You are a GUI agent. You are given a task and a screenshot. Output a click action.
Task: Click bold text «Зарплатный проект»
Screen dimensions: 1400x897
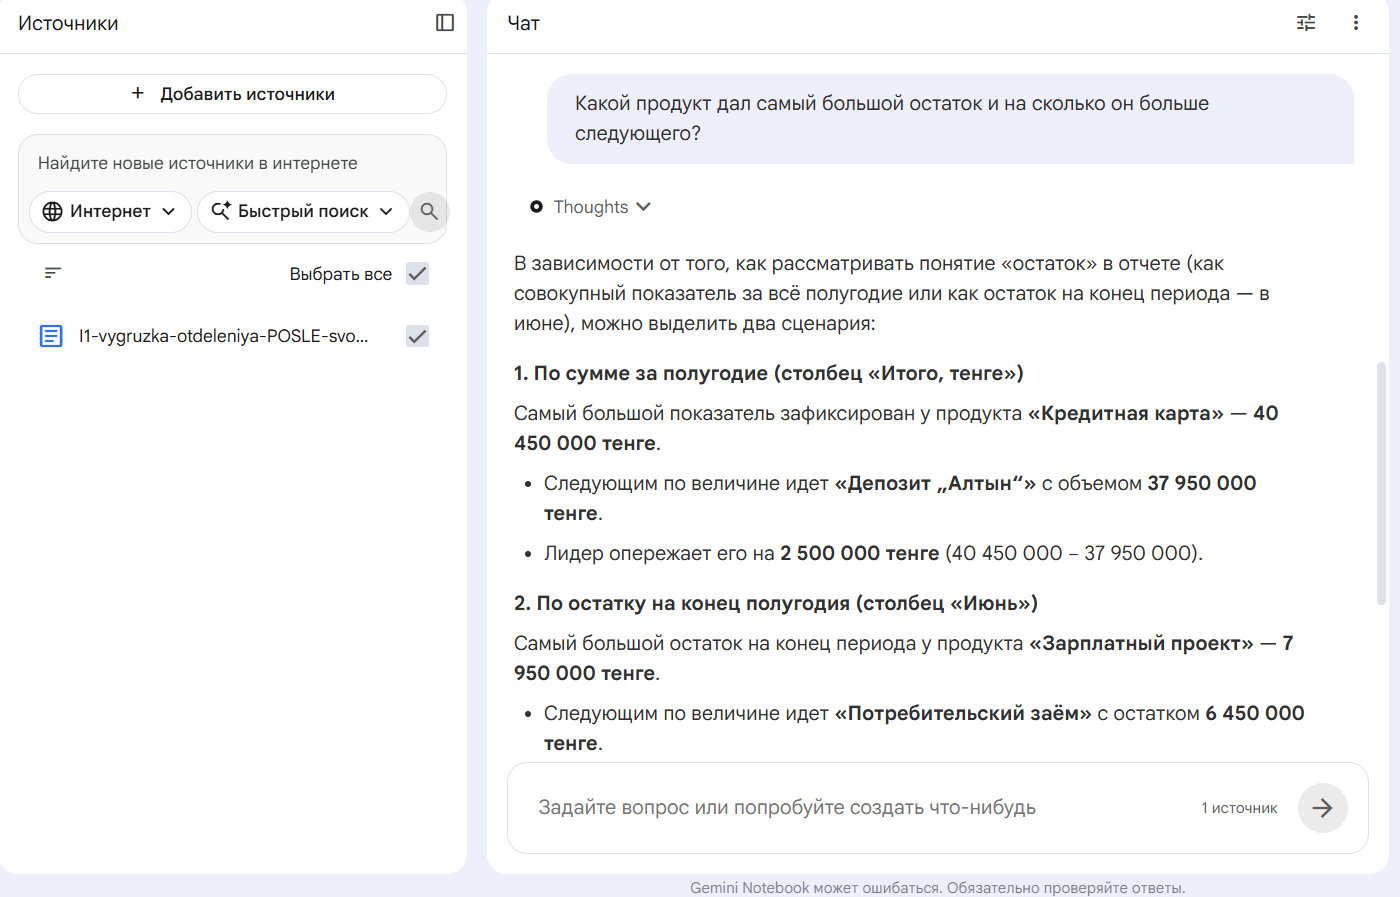(1141, 643)
